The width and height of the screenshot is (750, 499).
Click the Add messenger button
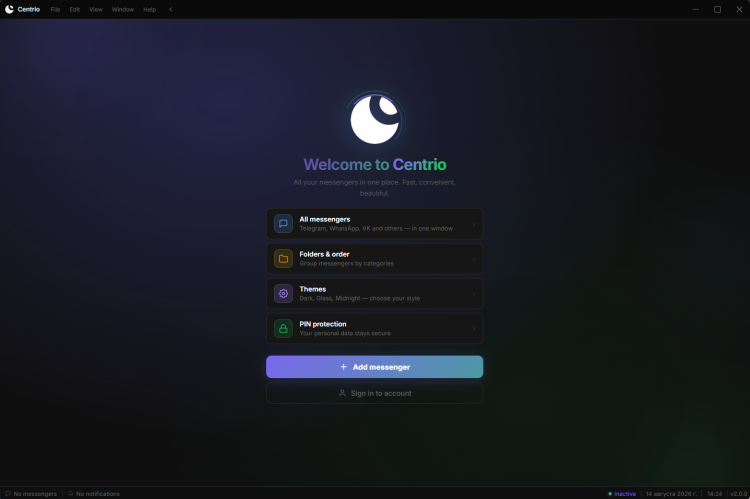pos(375,367)
